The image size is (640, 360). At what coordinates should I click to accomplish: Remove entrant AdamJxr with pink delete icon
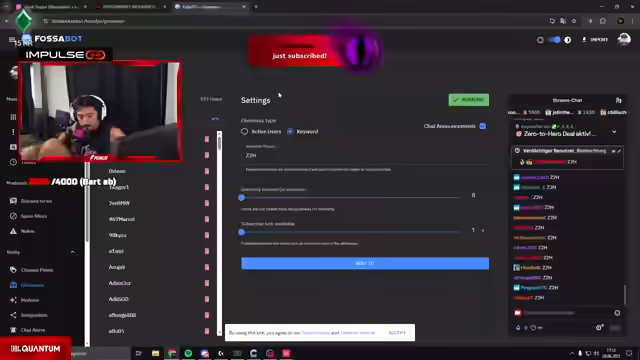[x=207, y=283]
